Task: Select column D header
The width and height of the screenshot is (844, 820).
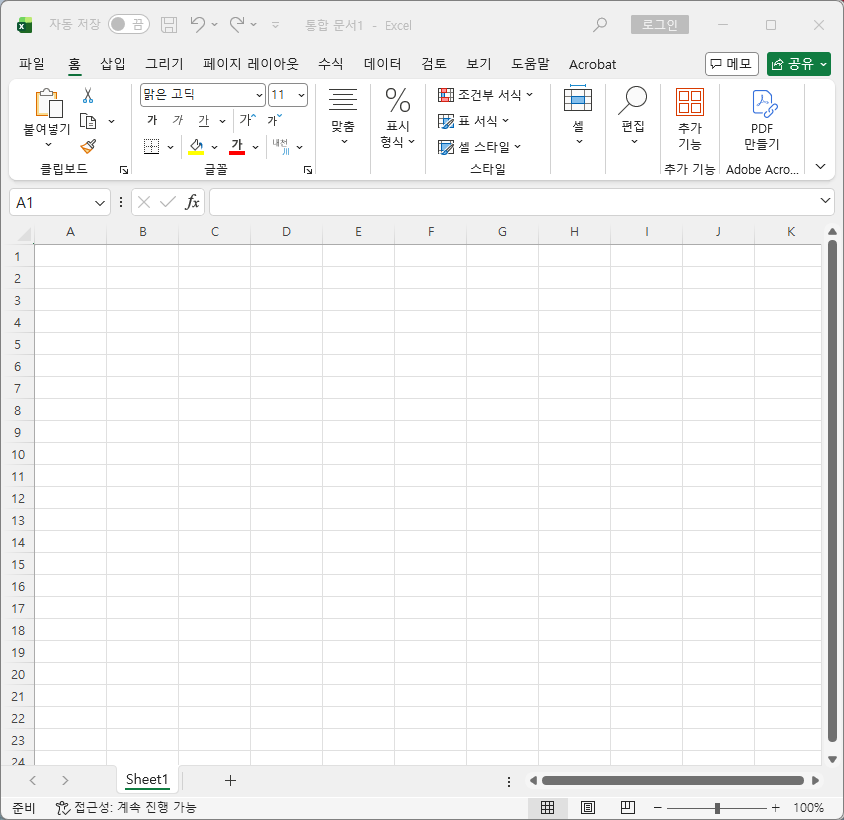Action: point(286,232)
